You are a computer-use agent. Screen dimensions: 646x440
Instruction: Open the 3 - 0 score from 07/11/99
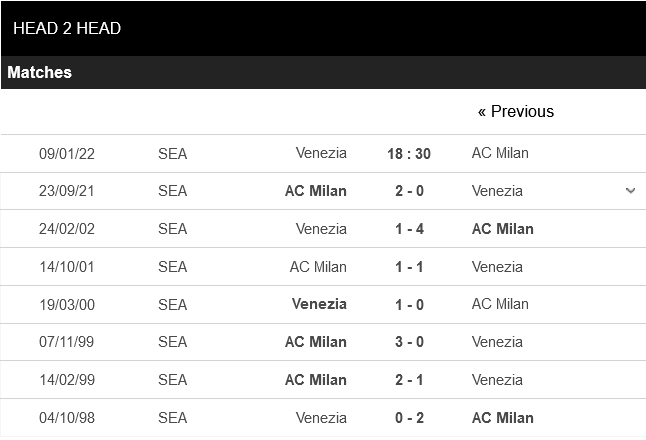[x=408, y=342]
